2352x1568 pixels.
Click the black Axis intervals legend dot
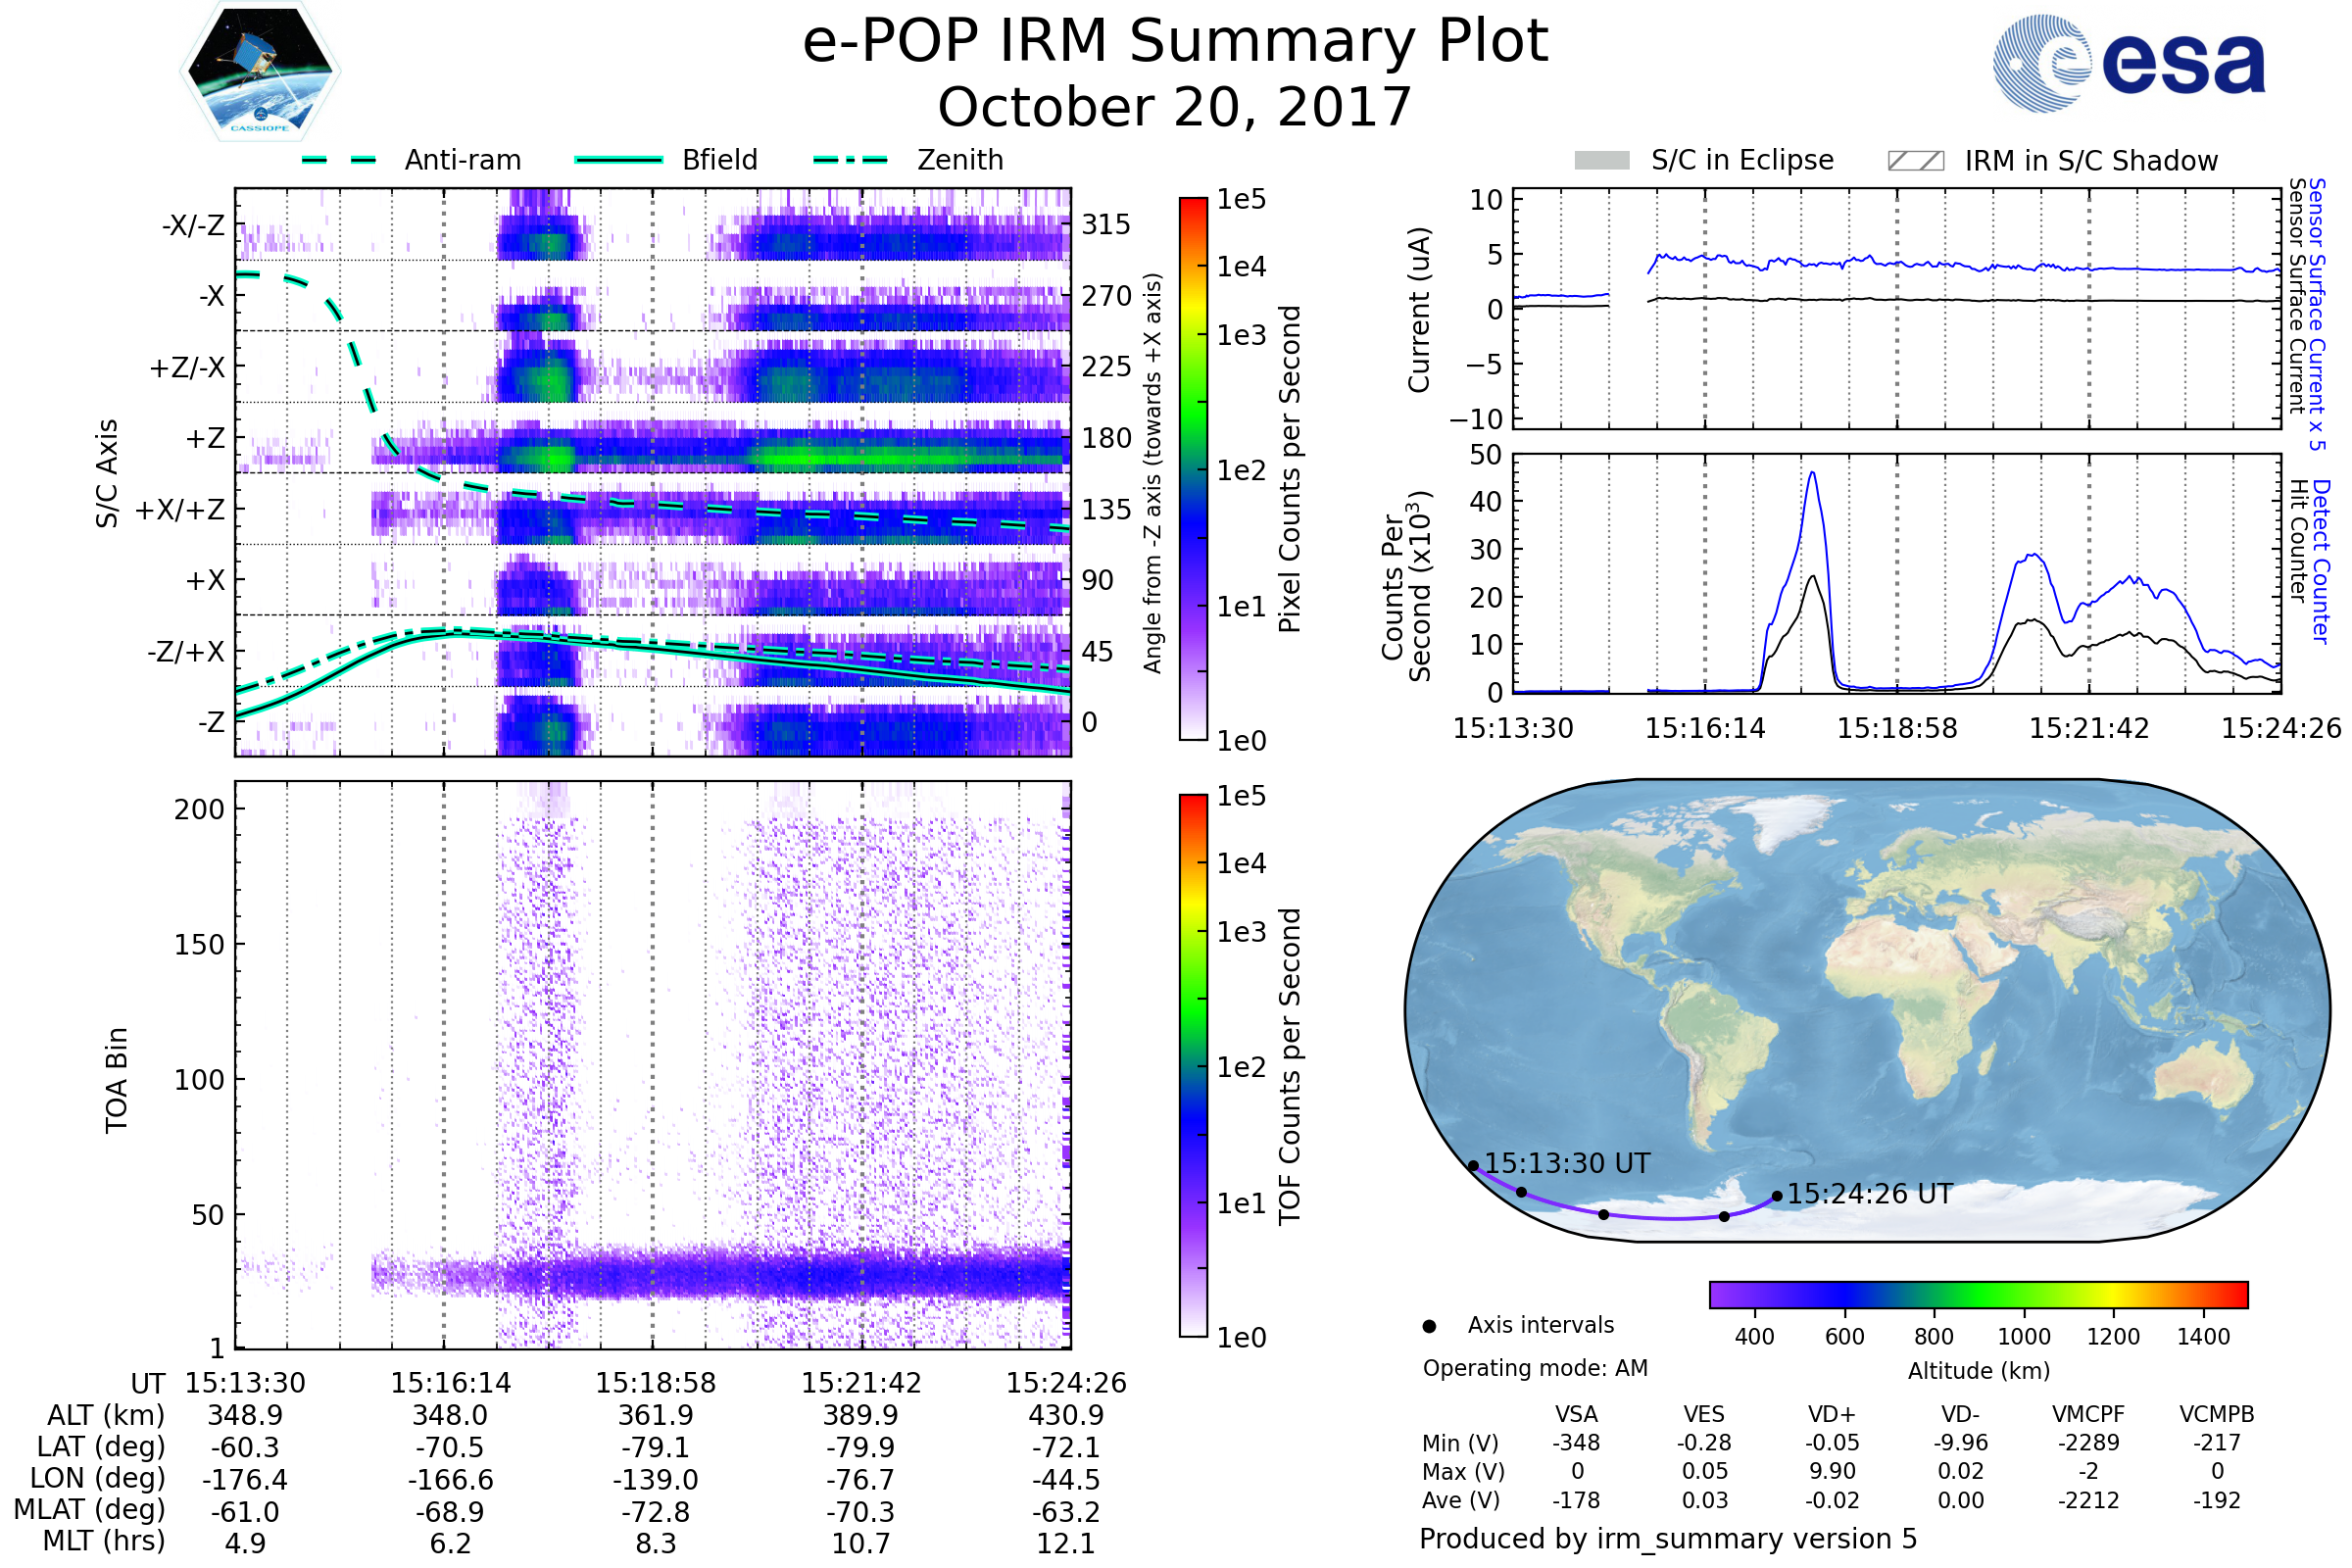pyautogui.click(x=1429, y=1326)
